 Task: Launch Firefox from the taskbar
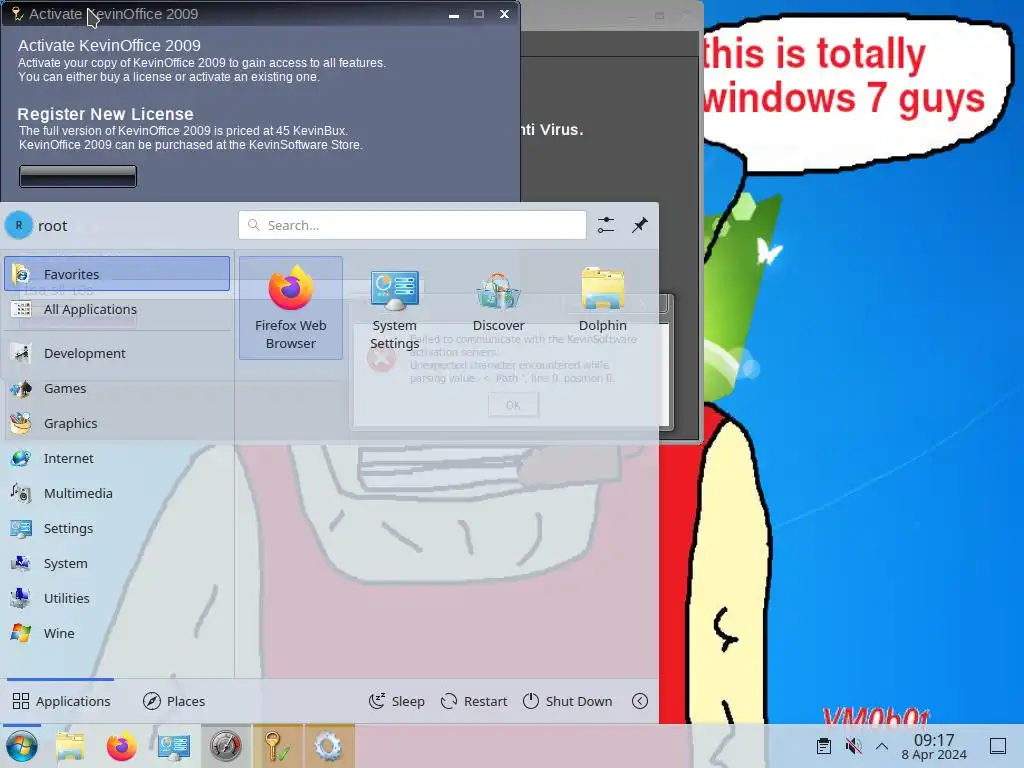point(121,746)
